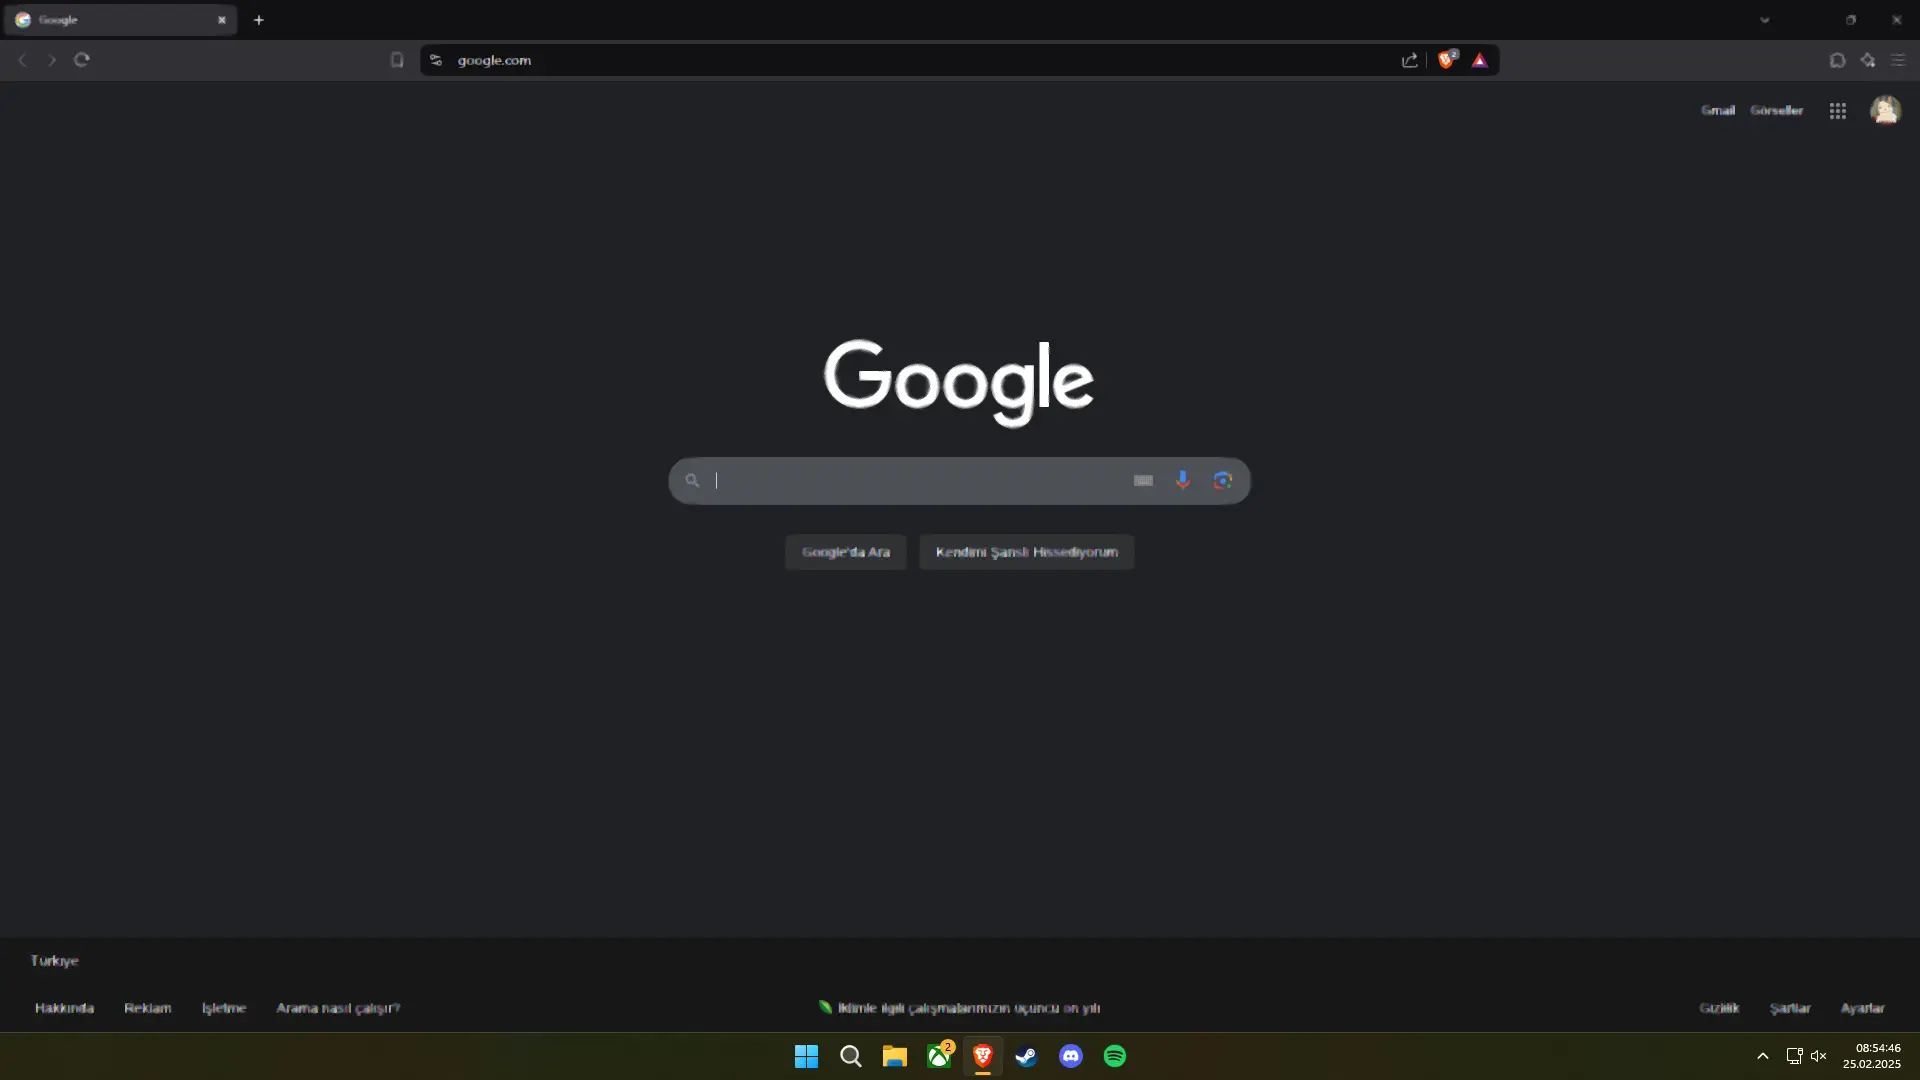Open the Hakkında footer link
This screenshot has height=1080, width=1920.
pos(64,1008)
